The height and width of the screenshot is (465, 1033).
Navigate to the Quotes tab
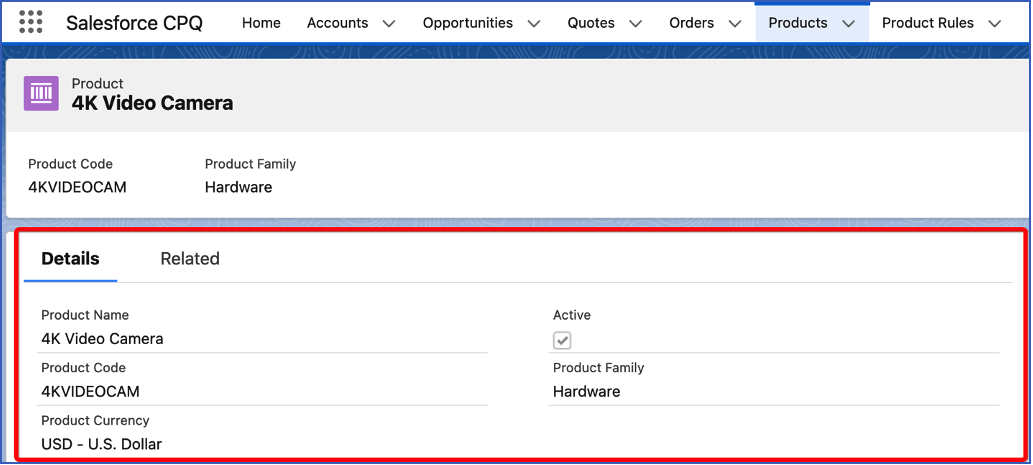pos(591,23)
